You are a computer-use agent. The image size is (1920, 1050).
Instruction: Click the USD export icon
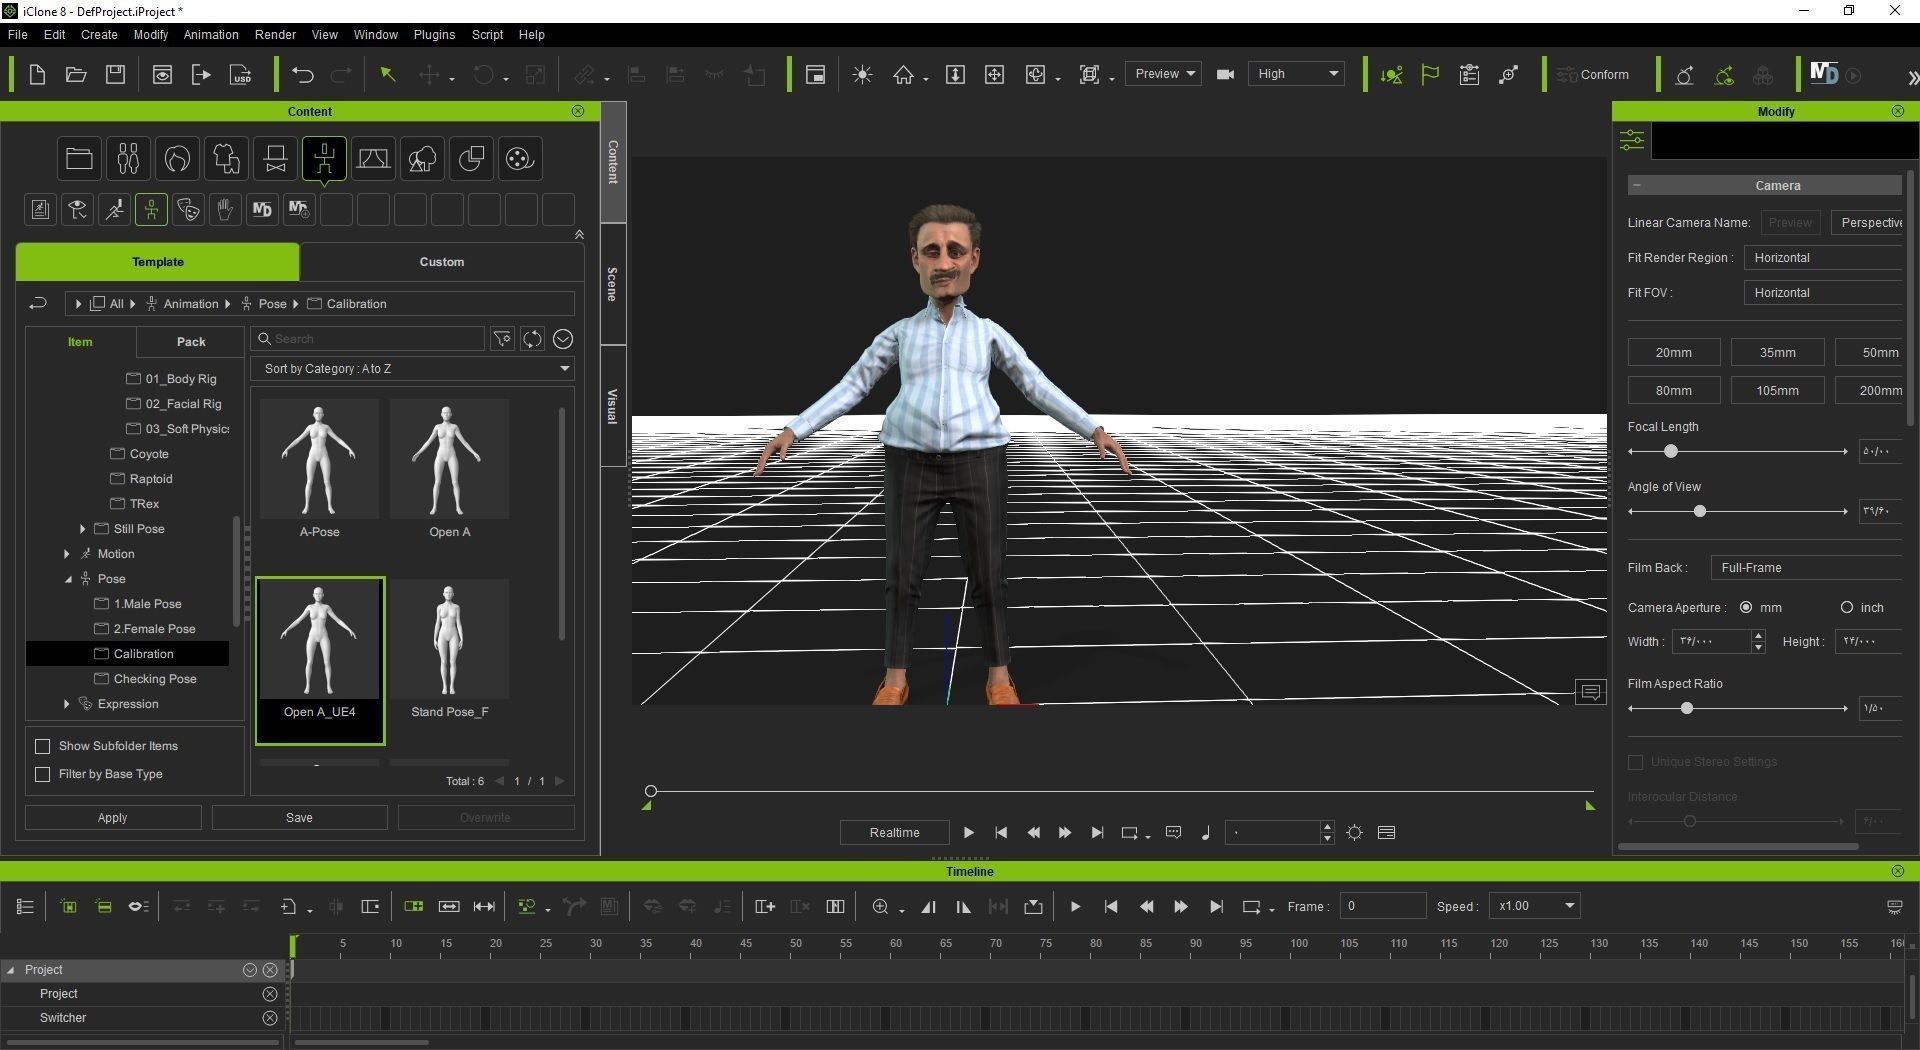point(241,75)
